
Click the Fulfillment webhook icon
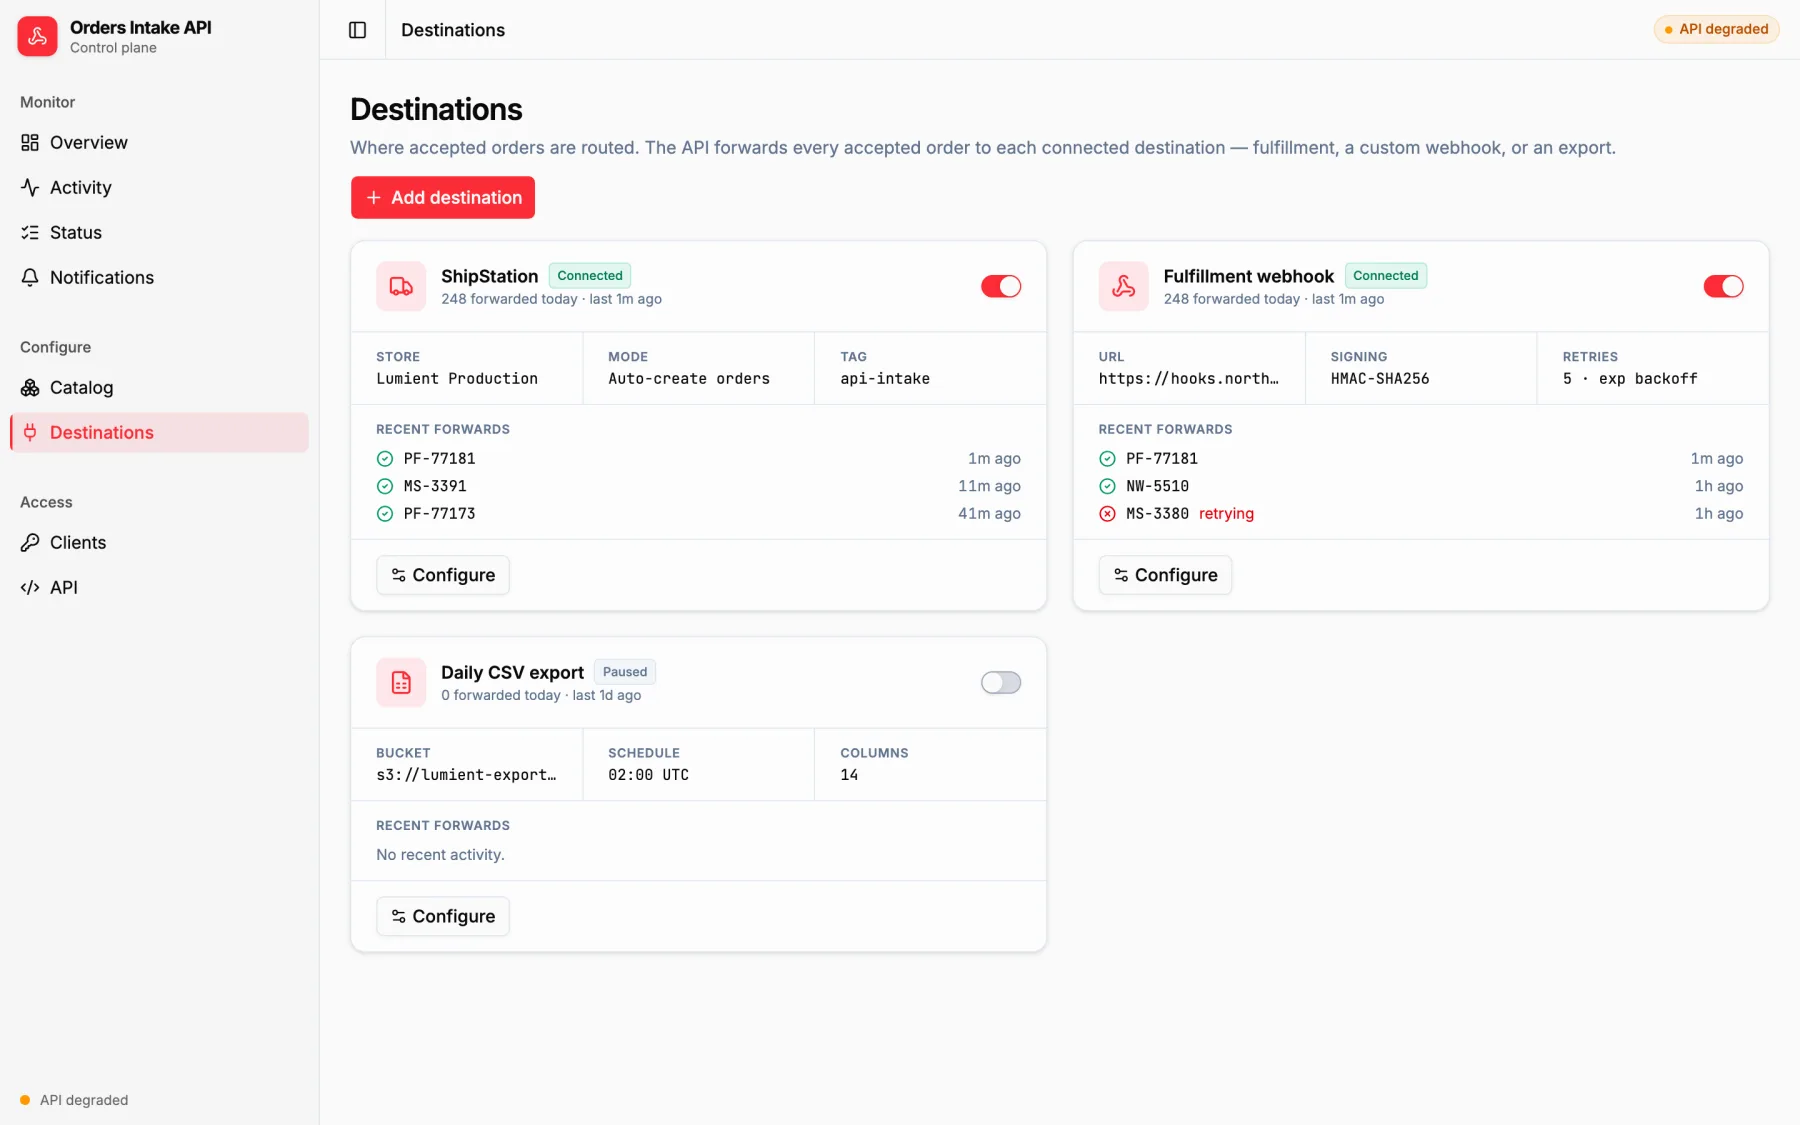[x=1123, y=286]
